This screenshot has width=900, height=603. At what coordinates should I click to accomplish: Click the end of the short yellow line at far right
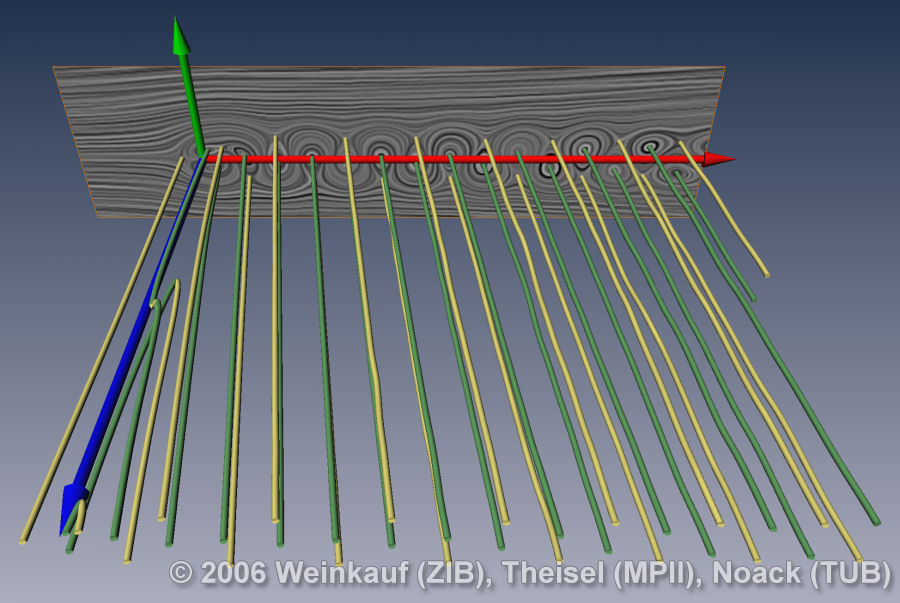click(766, 273)
